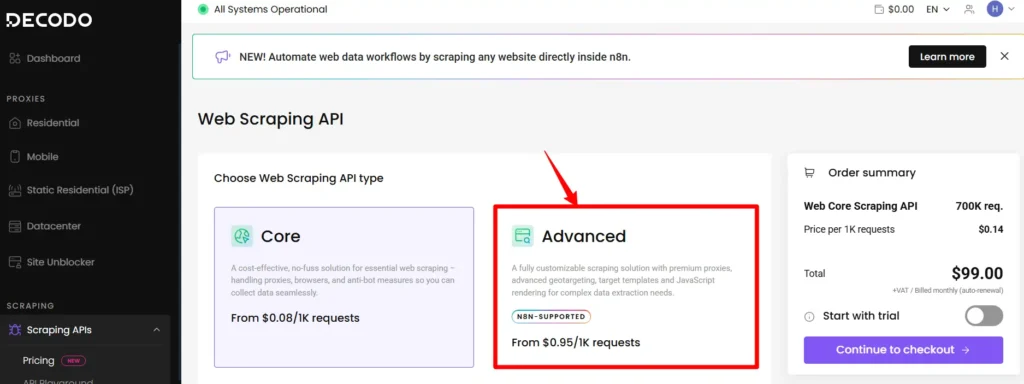Click the Learn more button
The width and height of the screenshot is (1024, 384).
click(x=947, y=57)
